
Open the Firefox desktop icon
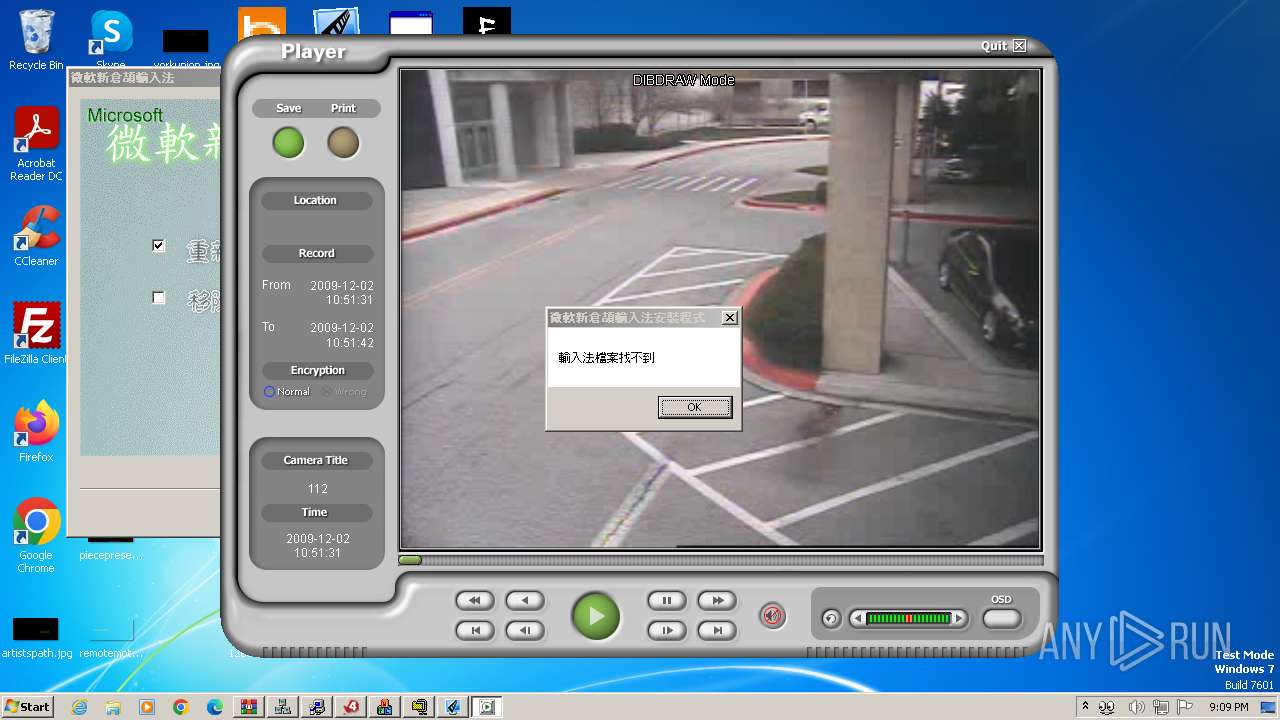(x=36, y=432)
